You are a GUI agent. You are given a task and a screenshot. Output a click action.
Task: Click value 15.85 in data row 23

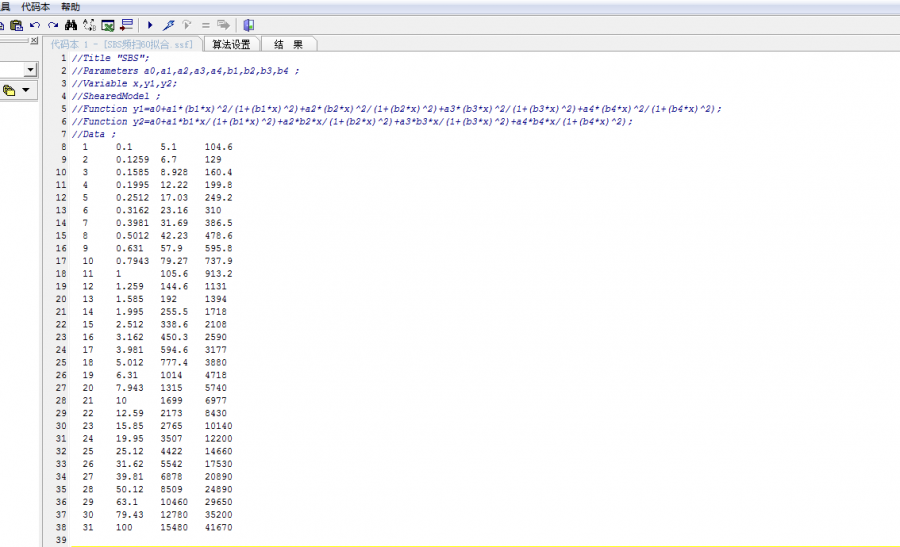click(x=130, y=426)
